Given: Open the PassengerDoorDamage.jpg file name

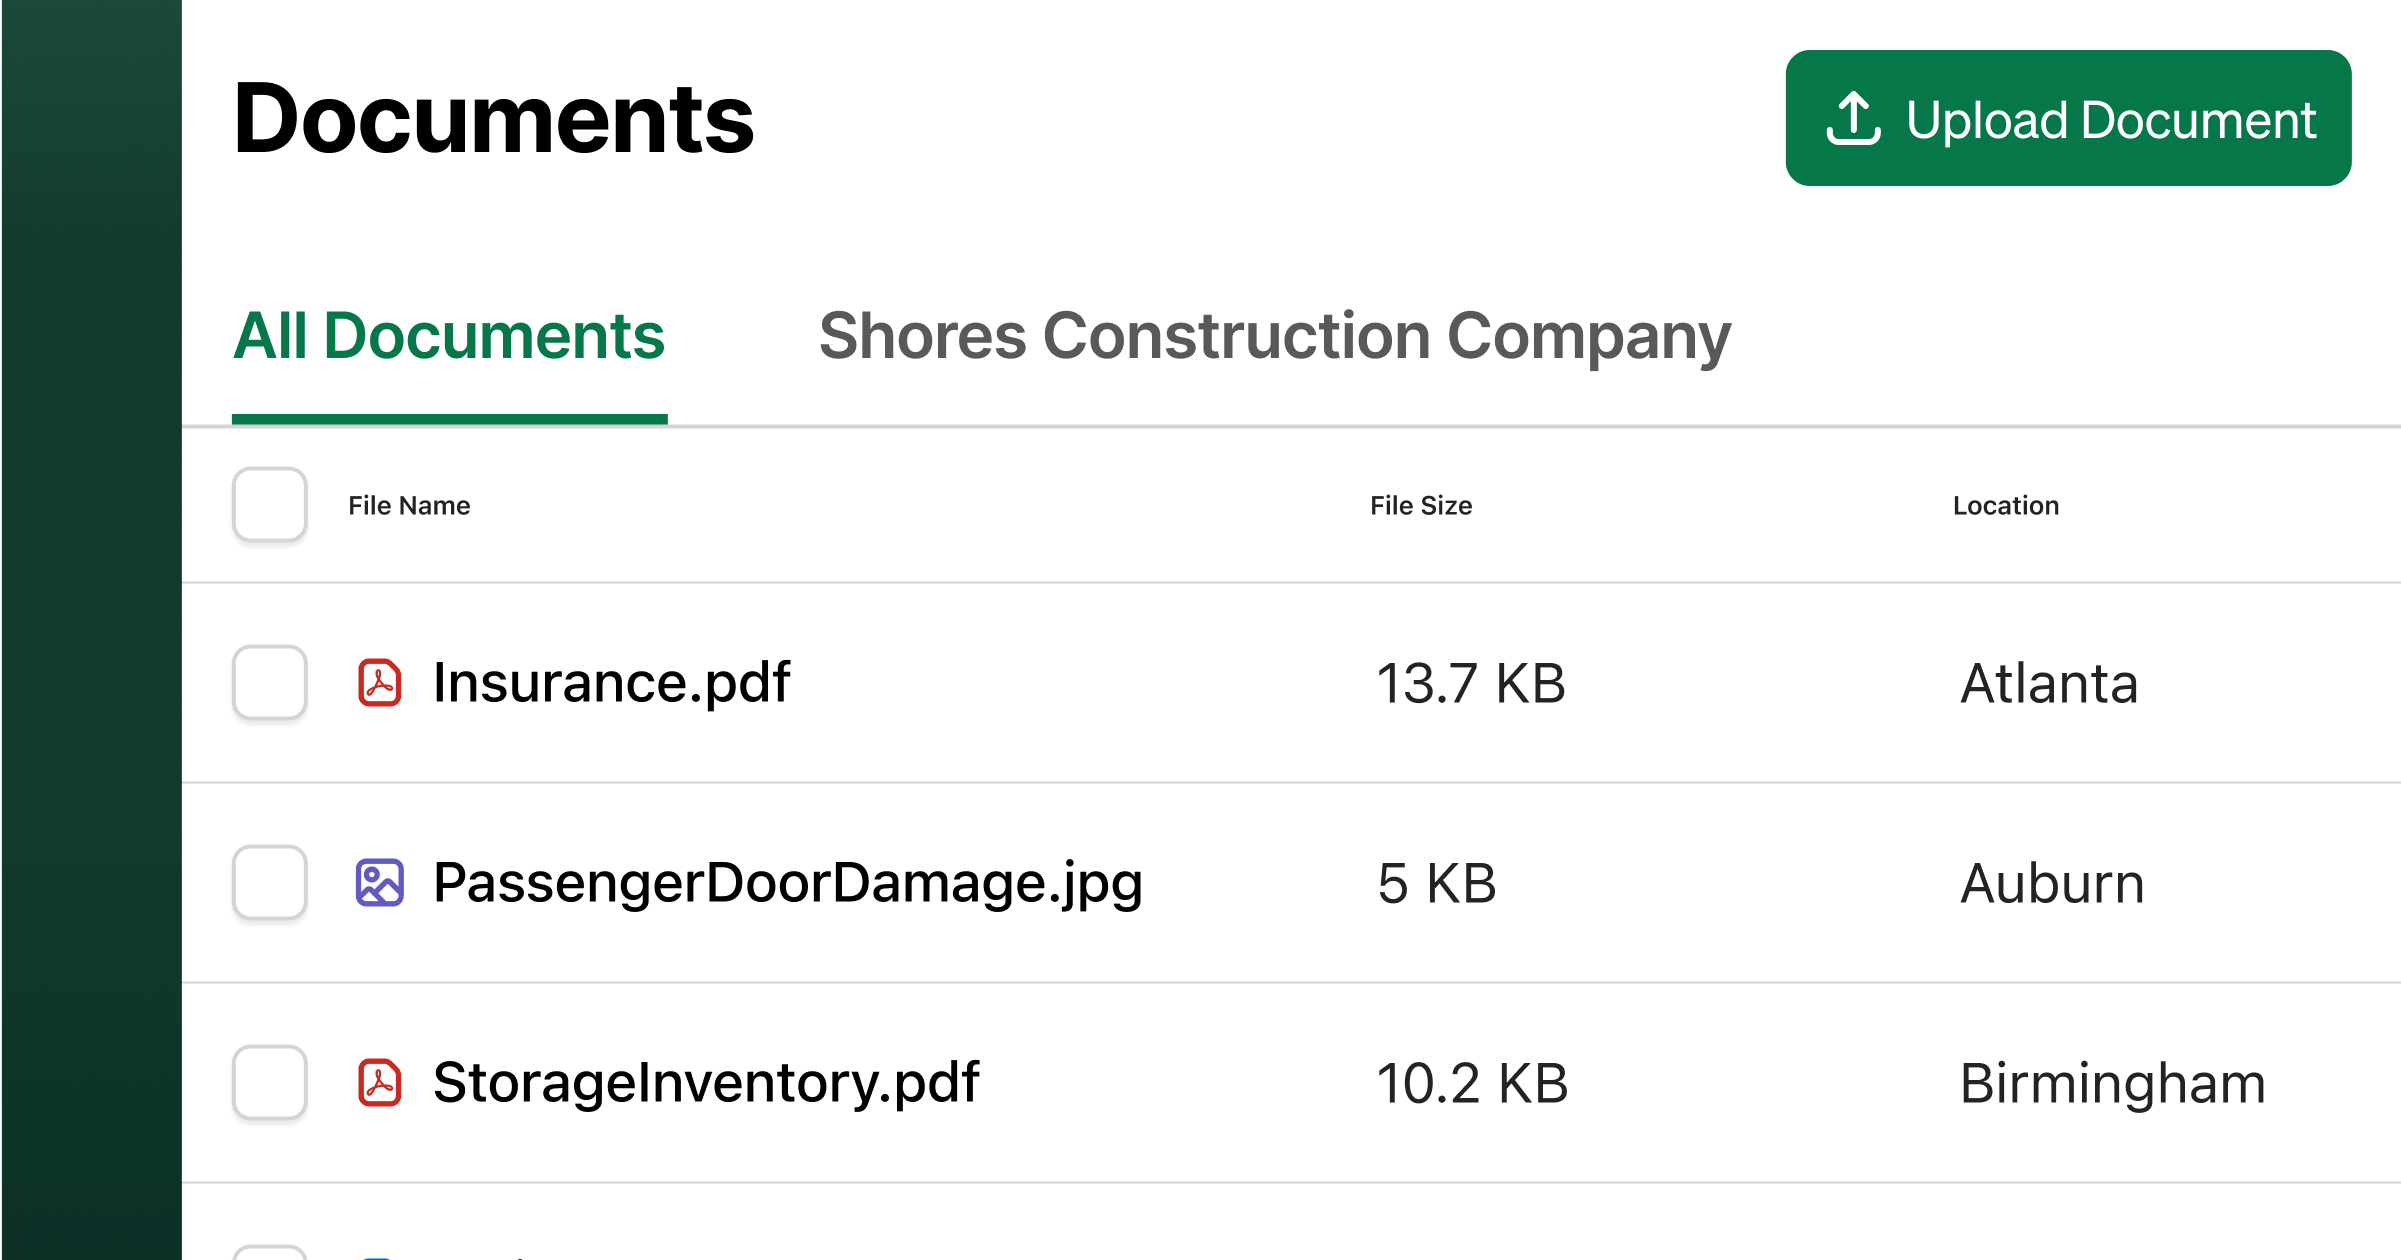Looking at the screenshot, I should [787, 883].
